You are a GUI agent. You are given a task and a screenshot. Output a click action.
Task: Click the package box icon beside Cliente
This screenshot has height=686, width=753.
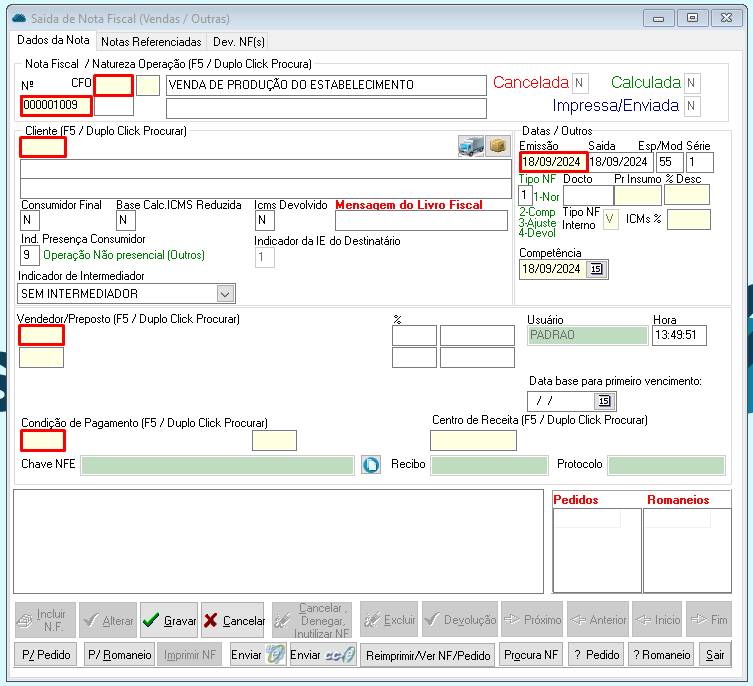[497, 146]
